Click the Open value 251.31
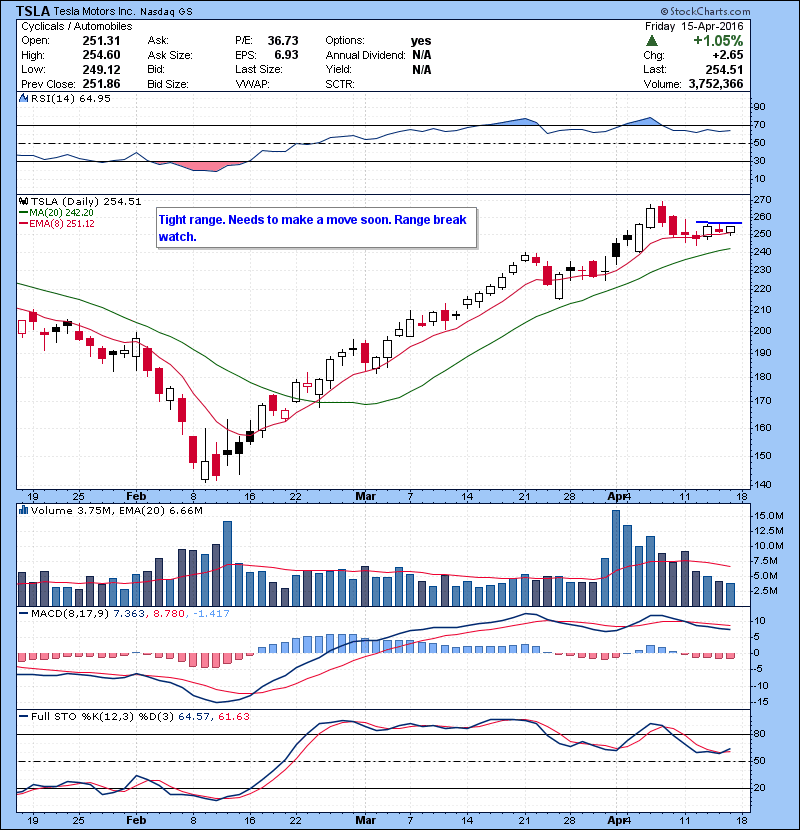 tap(101, 41)
